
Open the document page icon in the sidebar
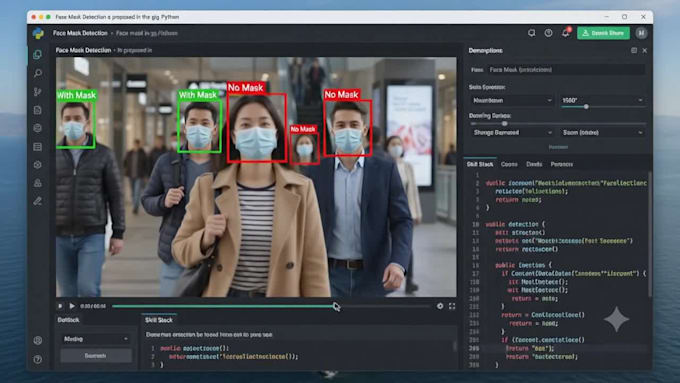[x=38, y=110]
